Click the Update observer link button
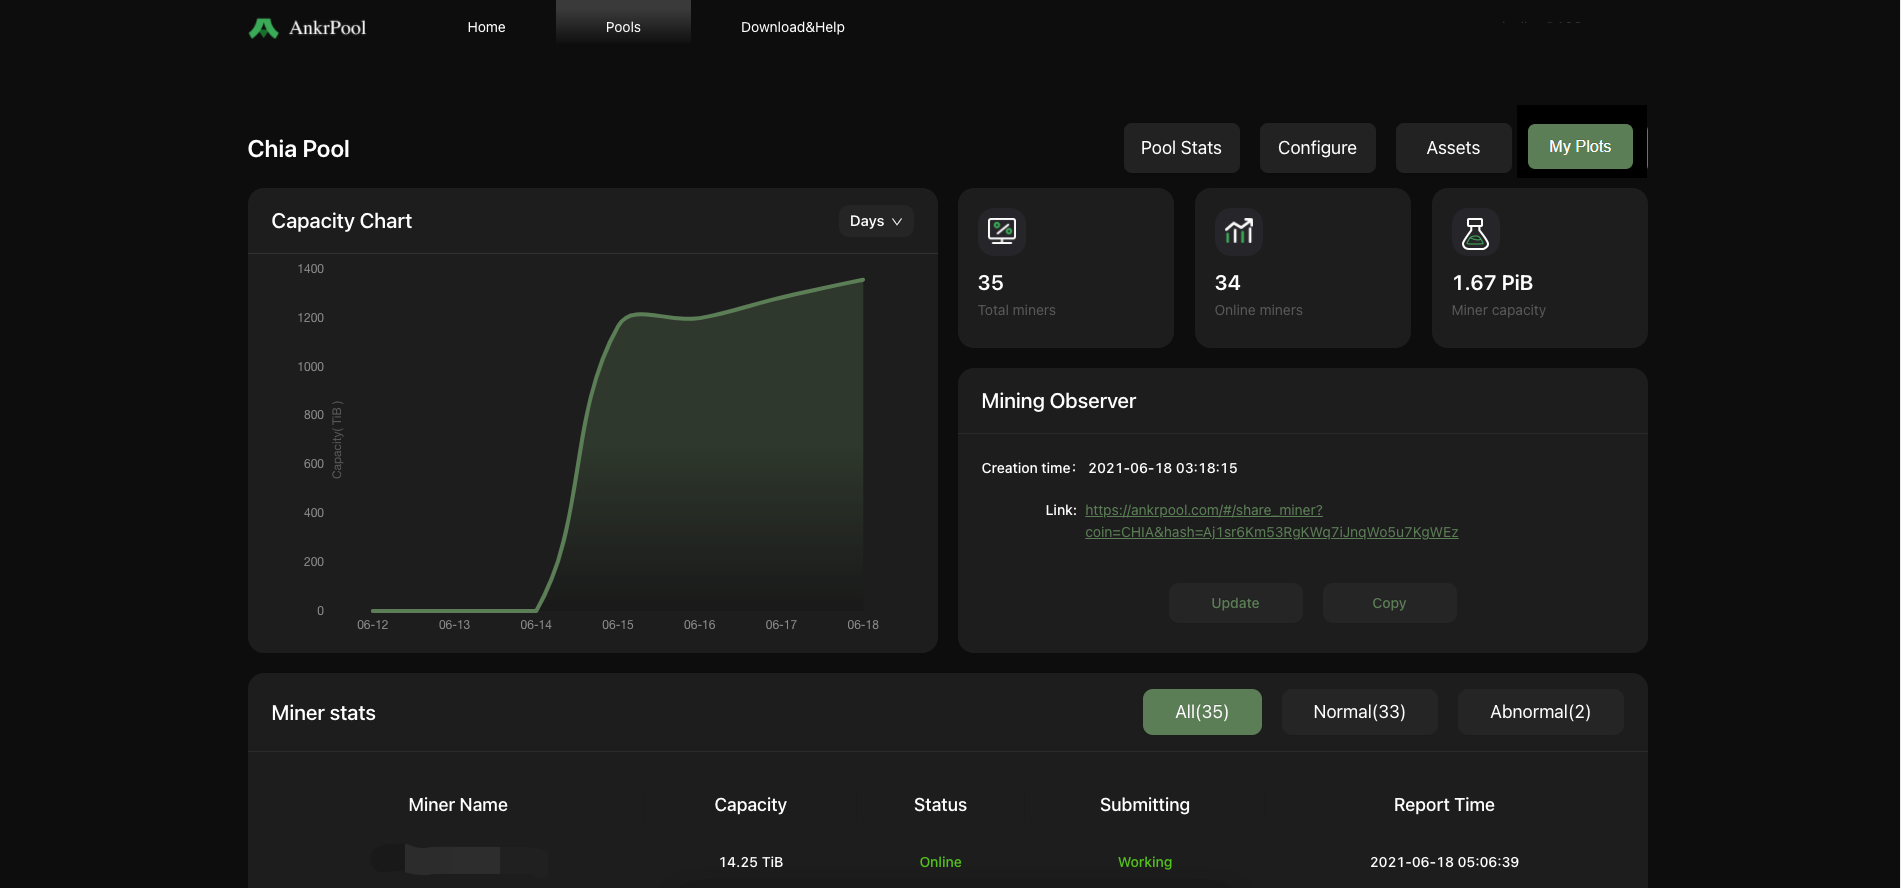The image size is (1901, 888). 1235,603
